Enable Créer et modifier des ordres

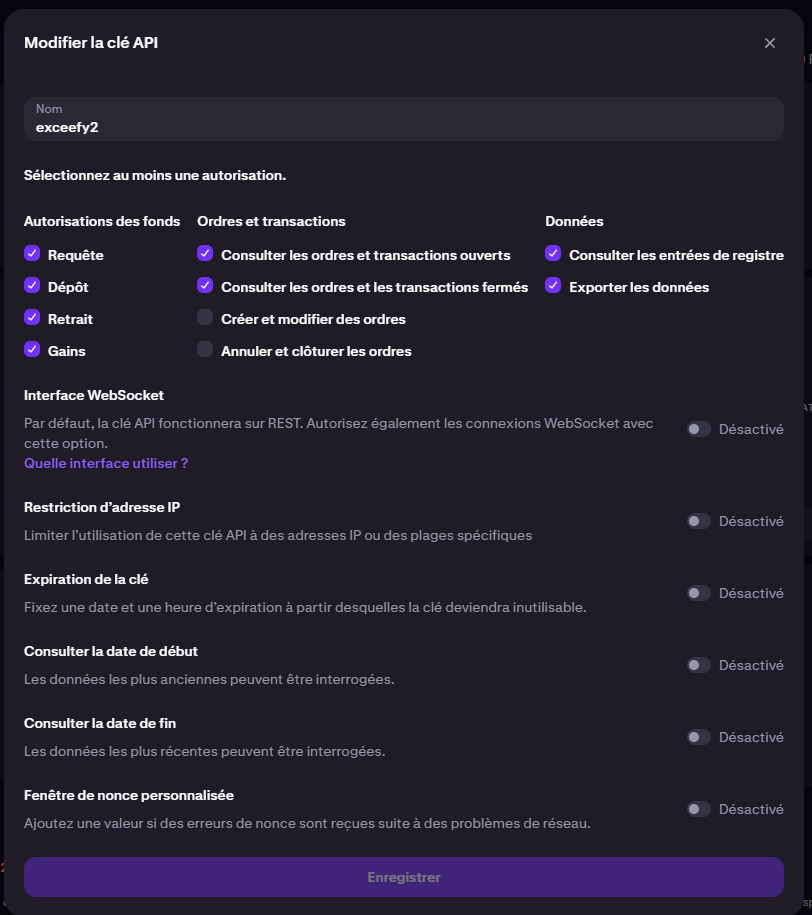pos(205,318)
